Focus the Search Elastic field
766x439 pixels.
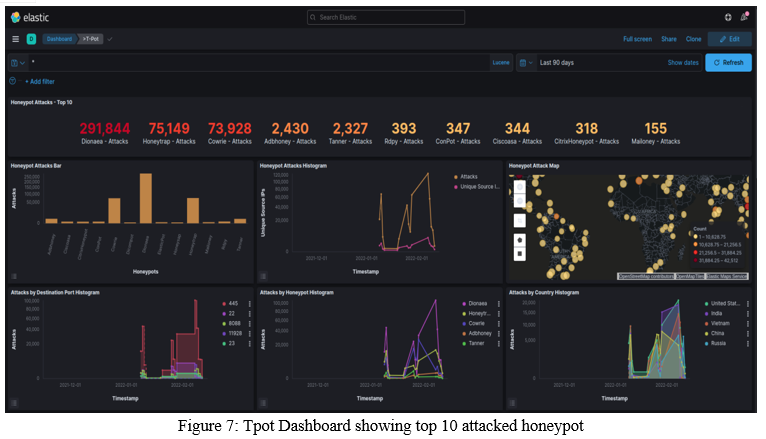(x=386, y=18)
